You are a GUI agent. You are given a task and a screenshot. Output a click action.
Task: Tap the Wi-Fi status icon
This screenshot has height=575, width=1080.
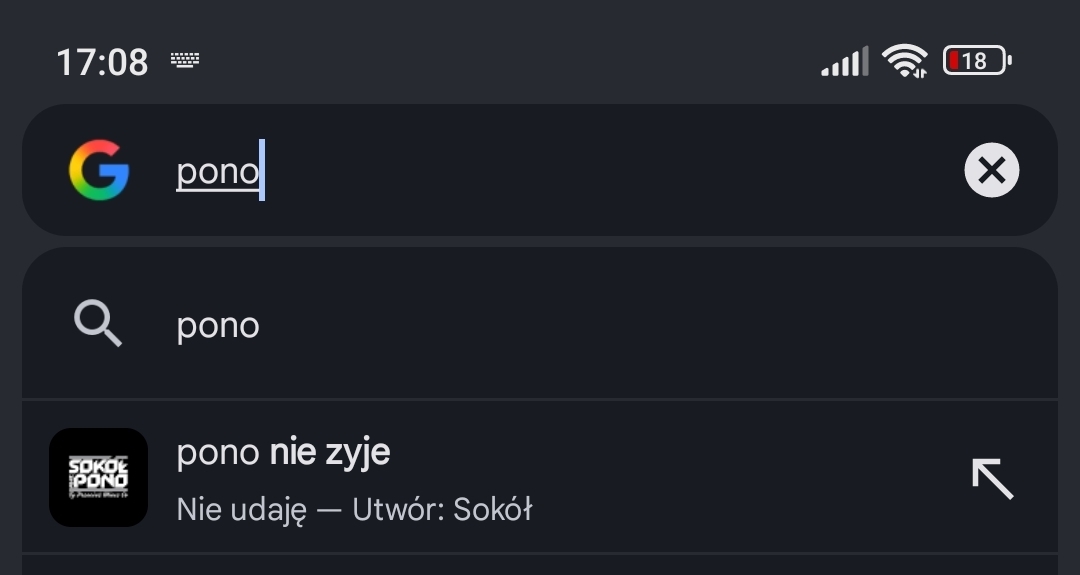click(905, 62)
